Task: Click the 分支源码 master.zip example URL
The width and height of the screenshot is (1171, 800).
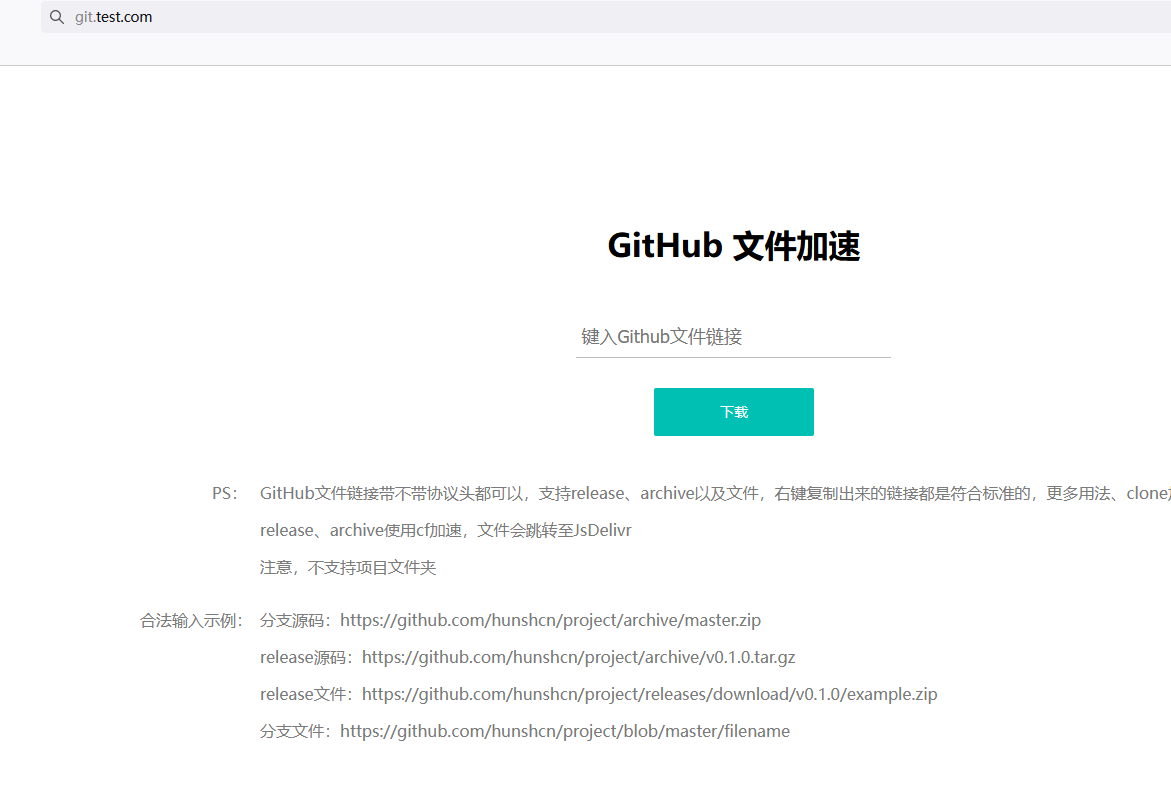Action: click(550, 621)
